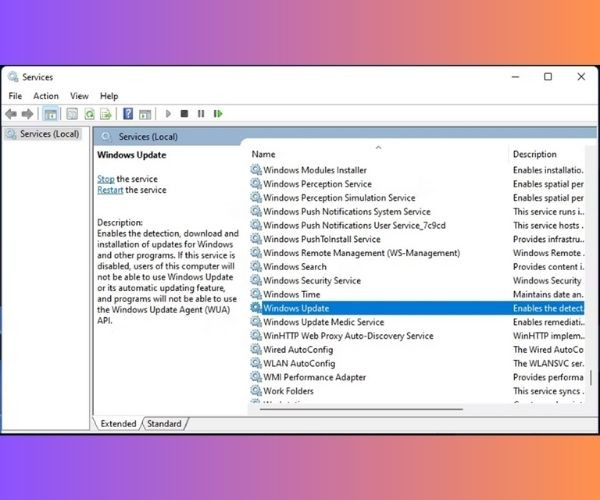The width and height of the screenshot is (600, 500).
Task: Open the Properties toolbar icon
Action: (x=72, y=114)
